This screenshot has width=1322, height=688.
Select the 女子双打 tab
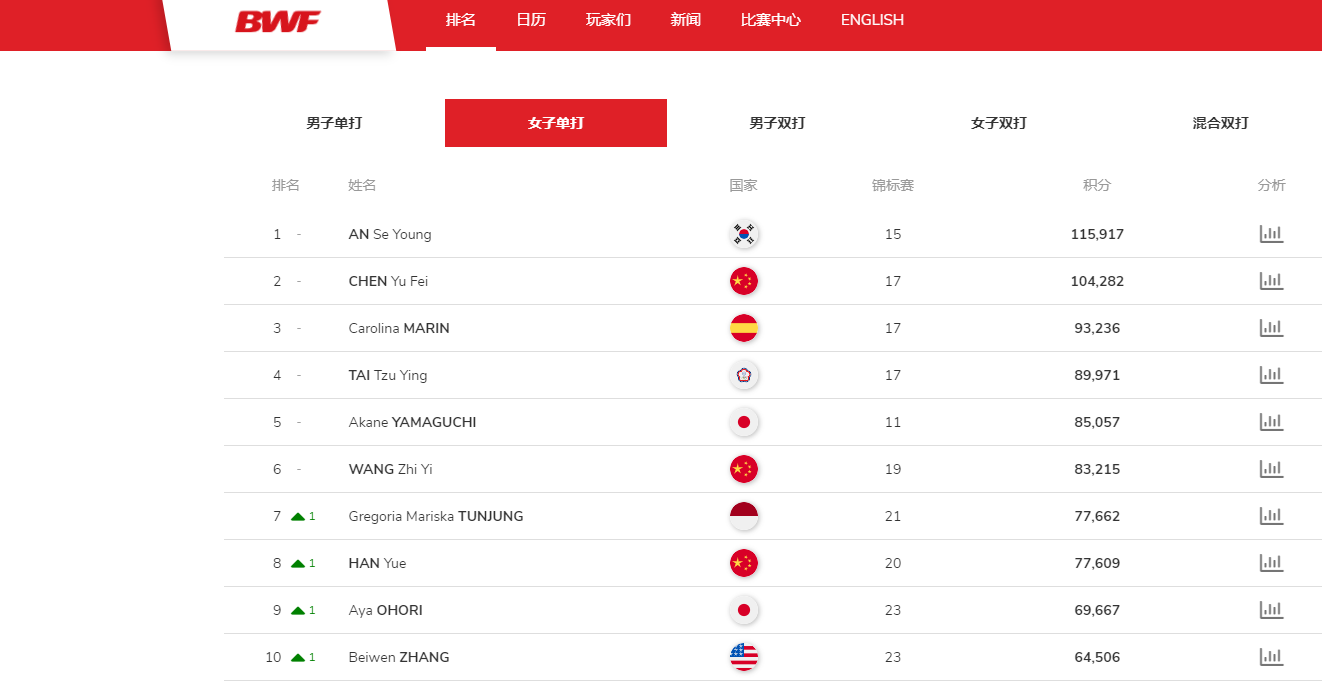coord(999,123)
